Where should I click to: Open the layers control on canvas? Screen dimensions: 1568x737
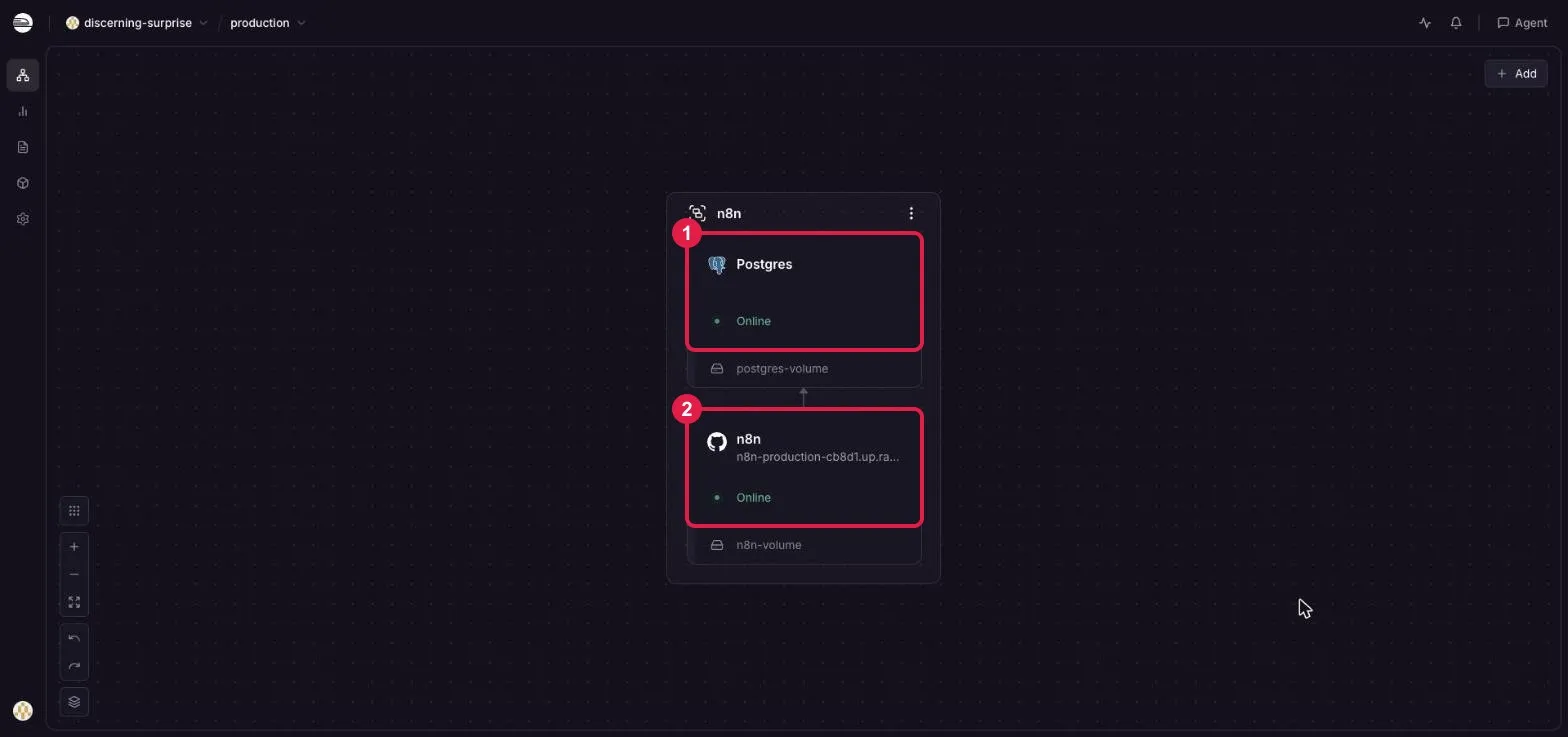click(74, 702)
